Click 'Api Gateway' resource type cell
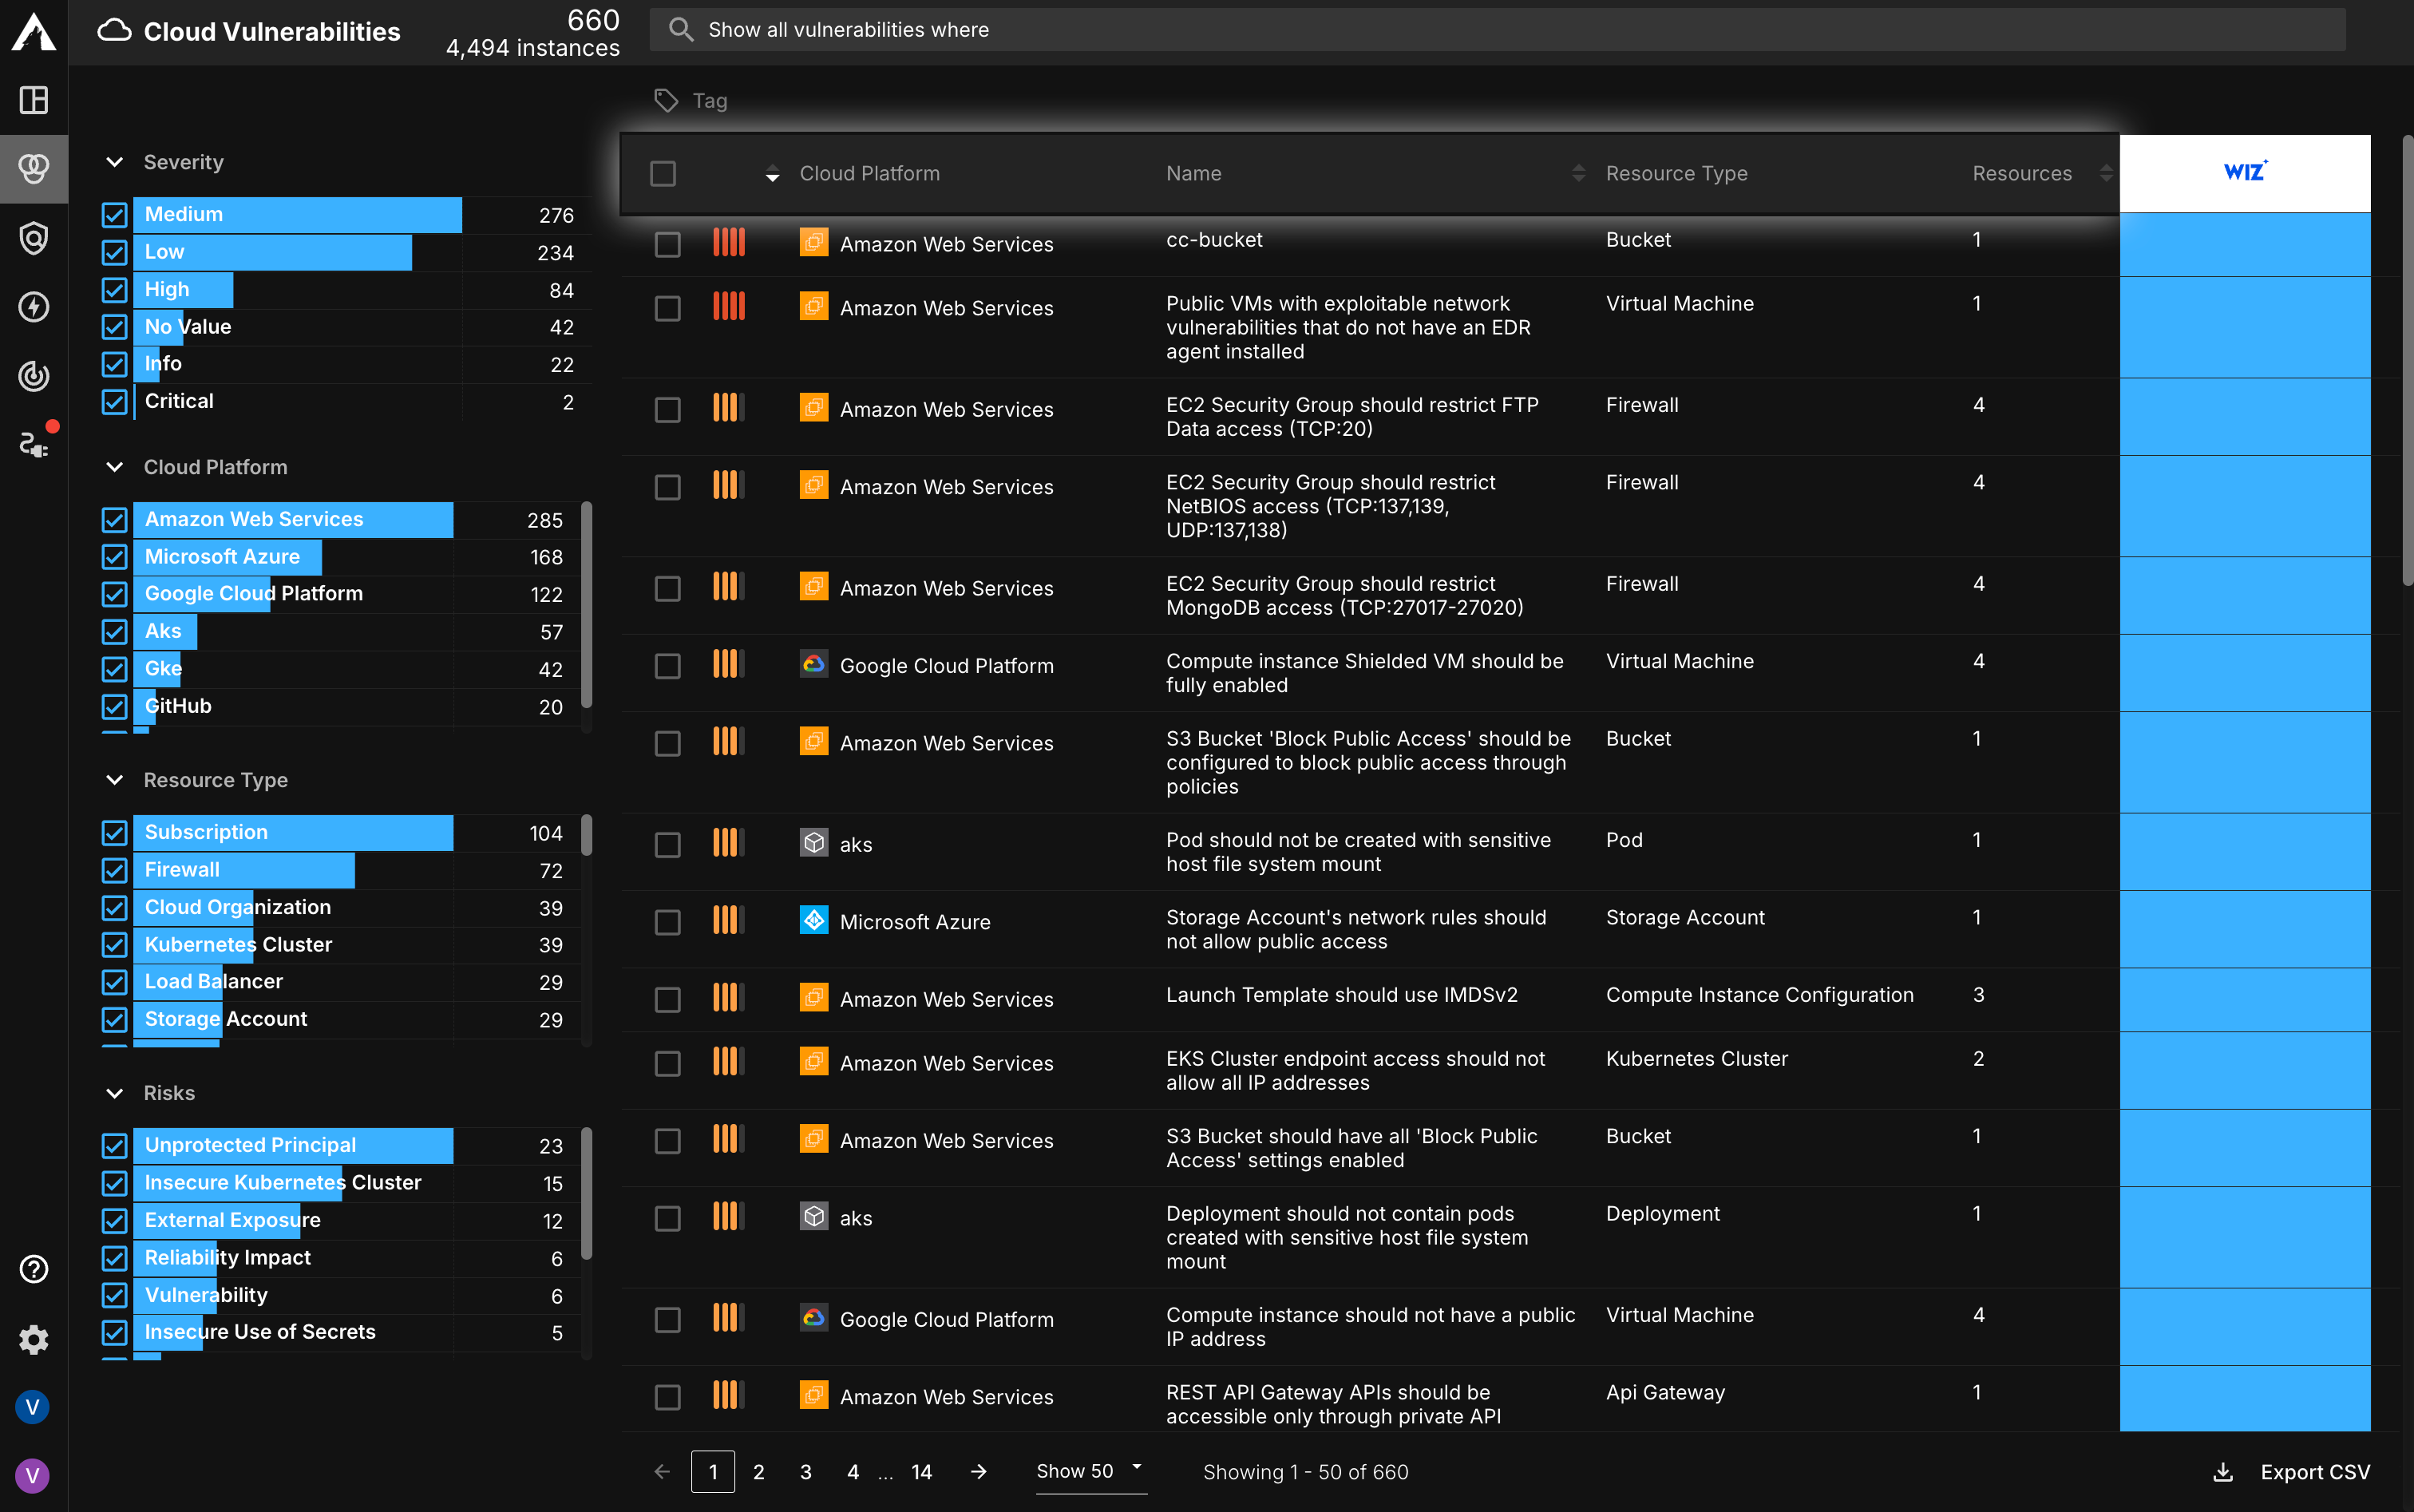Image resolution: width=2414 pixels, height=1512 pixels. pos(1665,1392)
